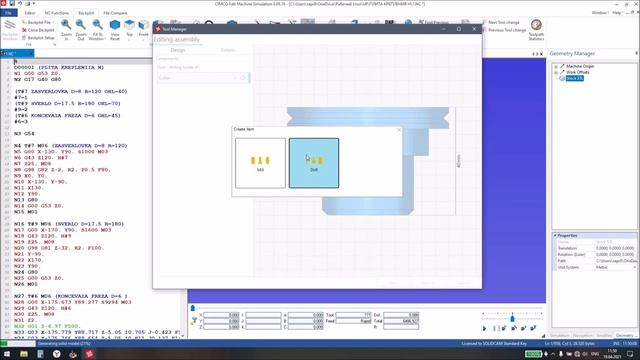Open the Help menu
640x360 pixels.
pos(617,13)
